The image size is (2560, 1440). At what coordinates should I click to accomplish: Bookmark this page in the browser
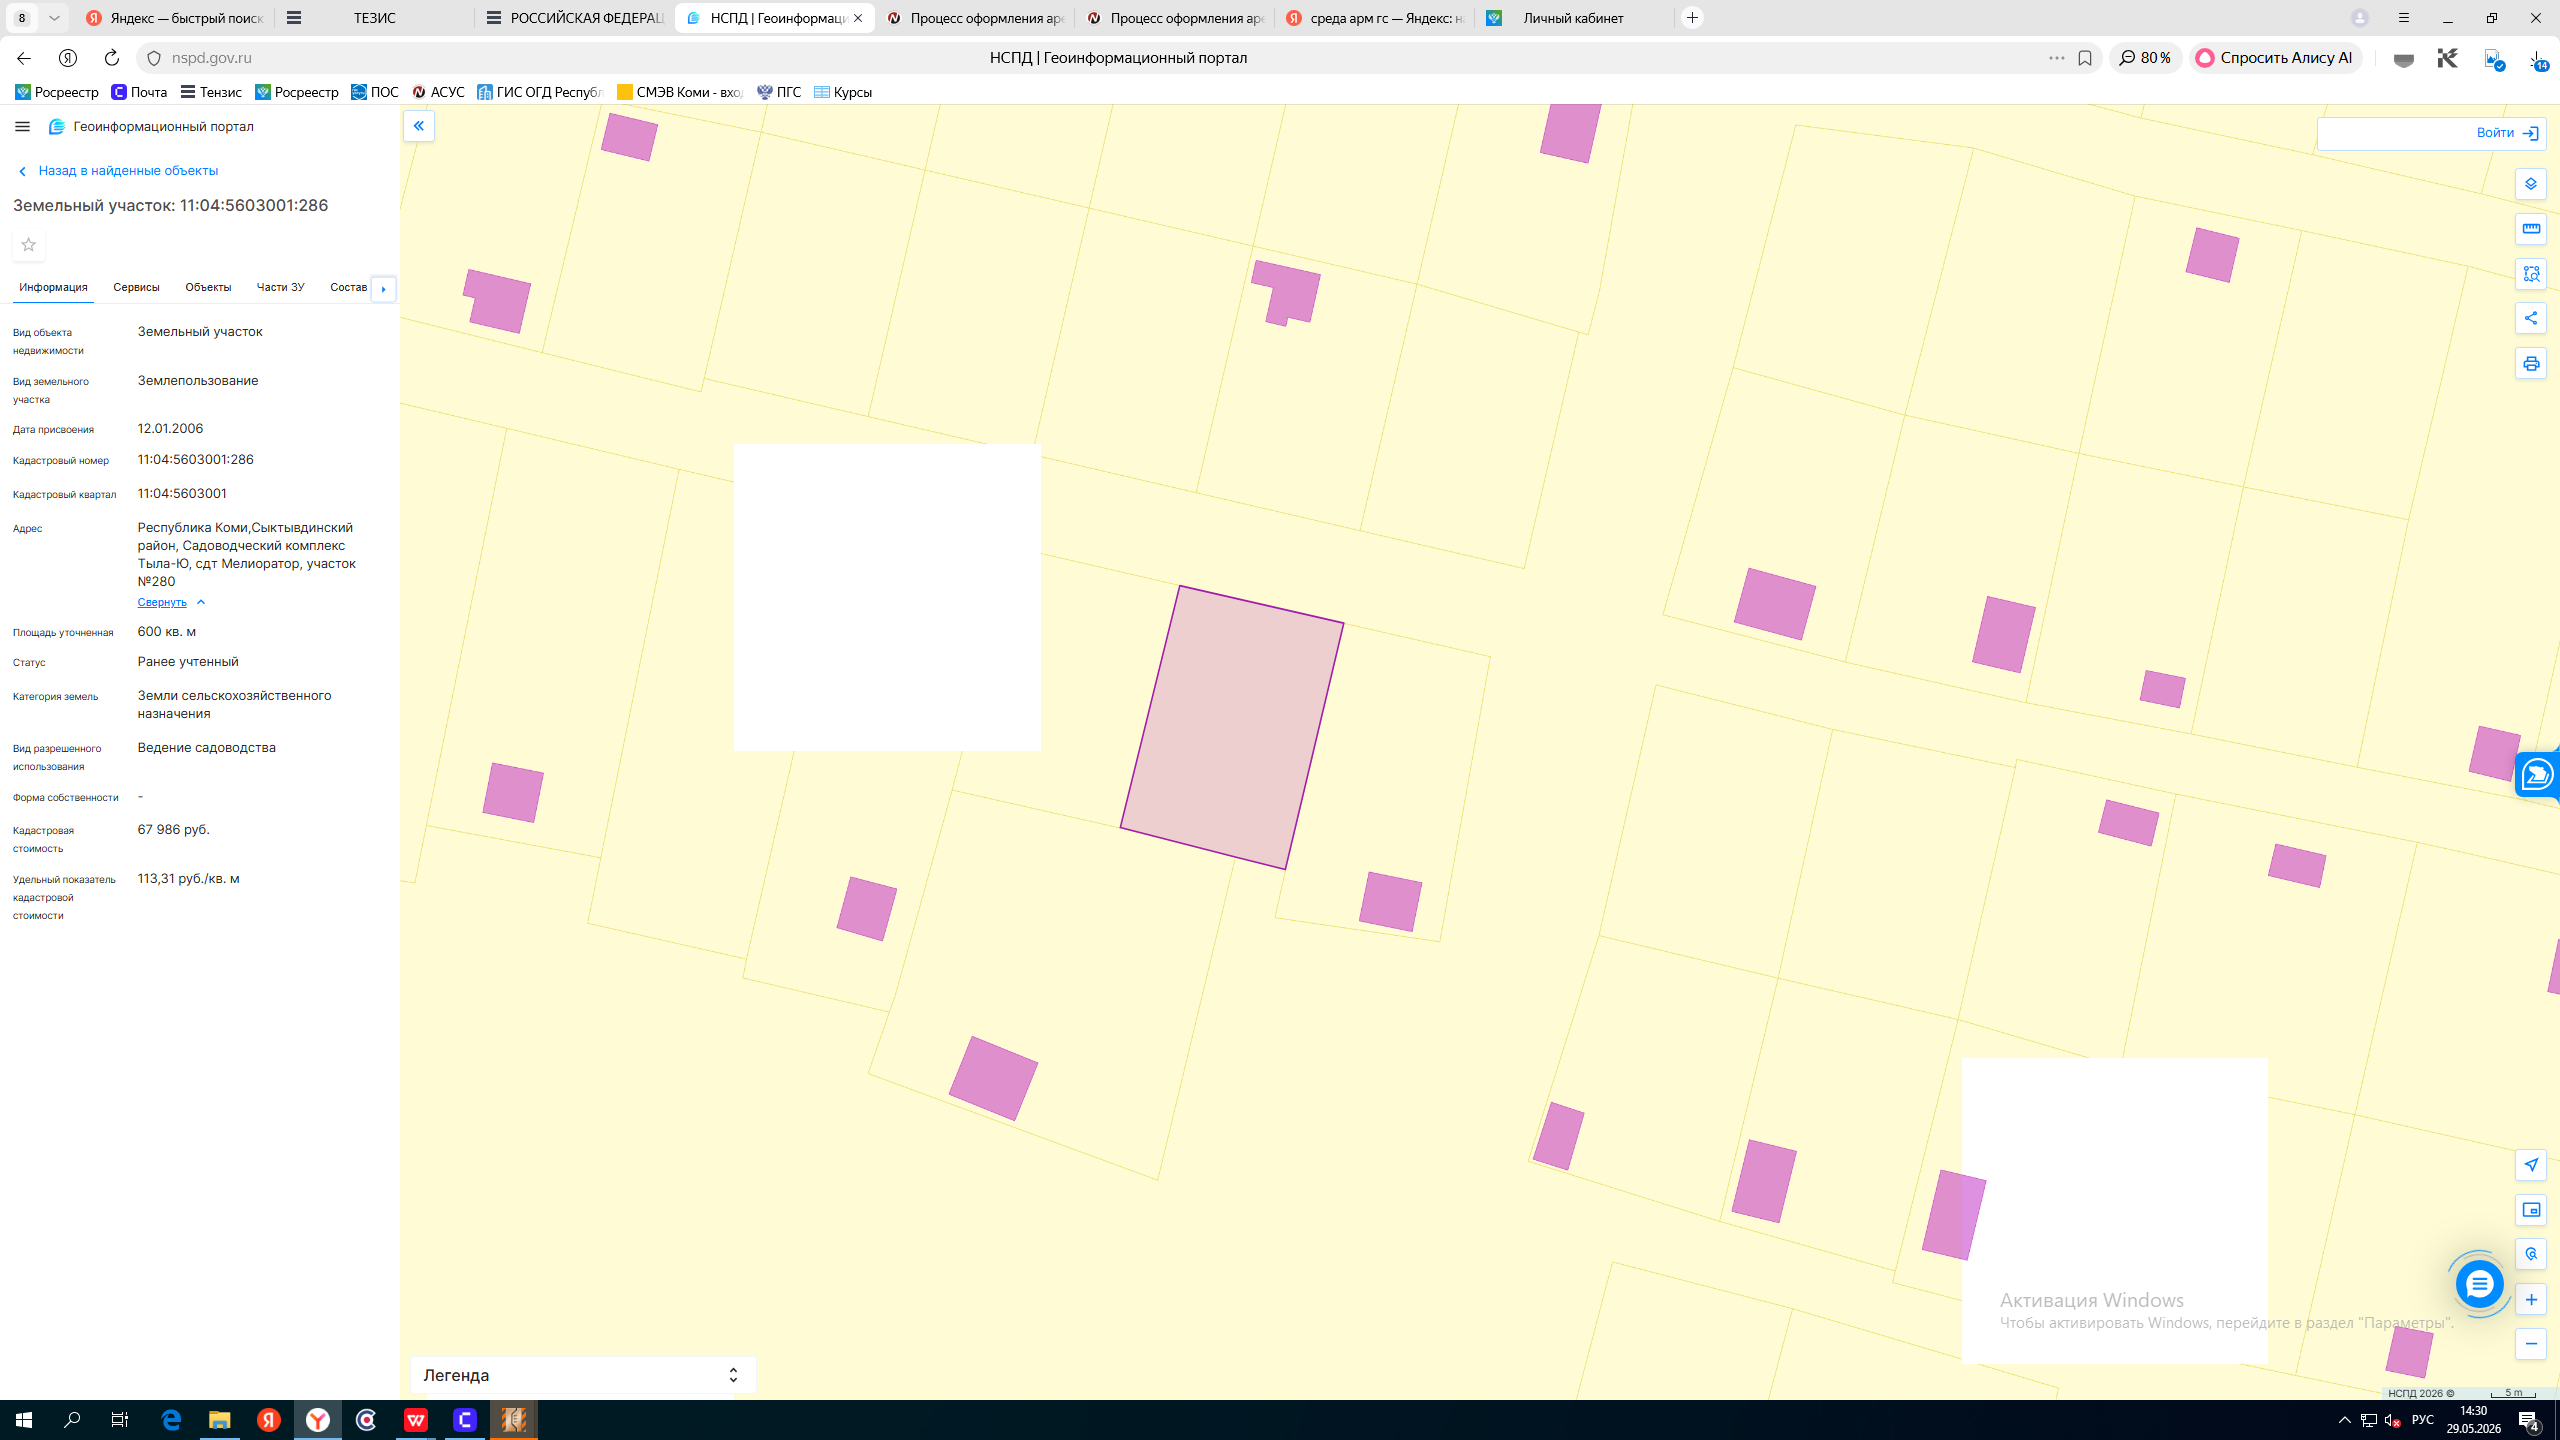coord(2085,58)
